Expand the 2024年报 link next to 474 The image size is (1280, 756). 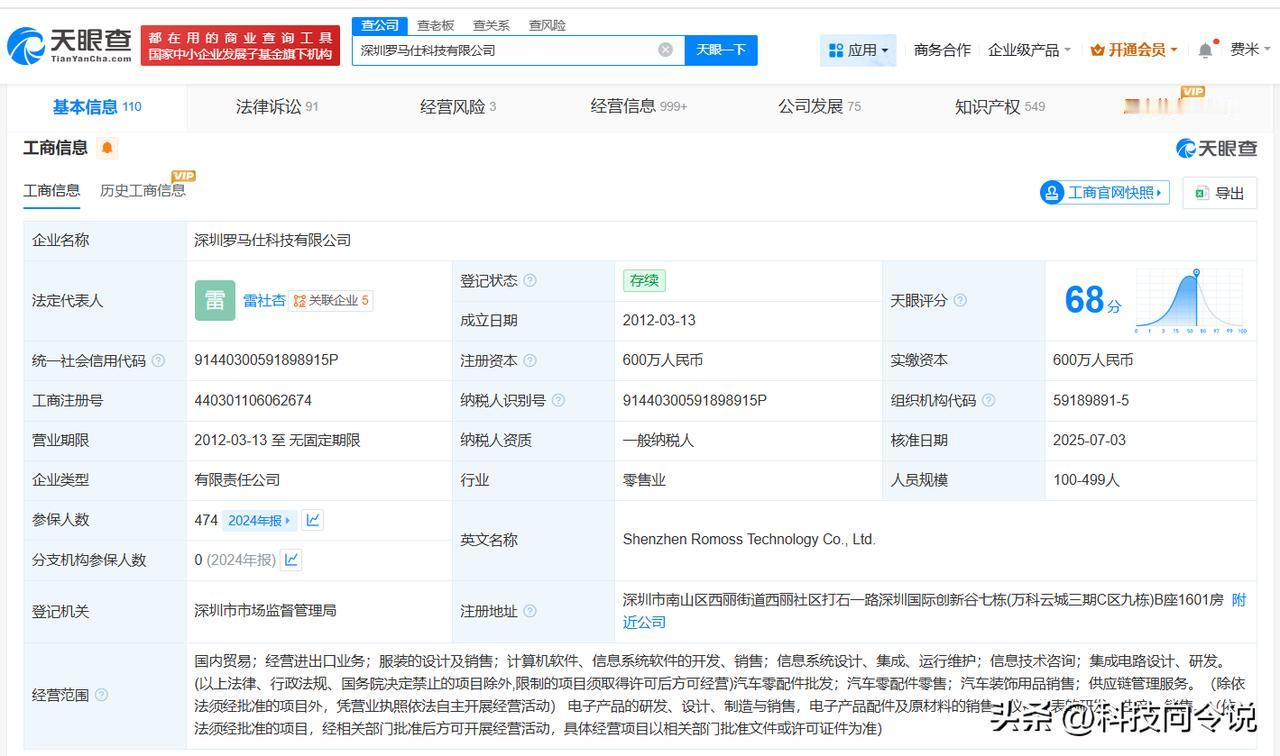259,520
